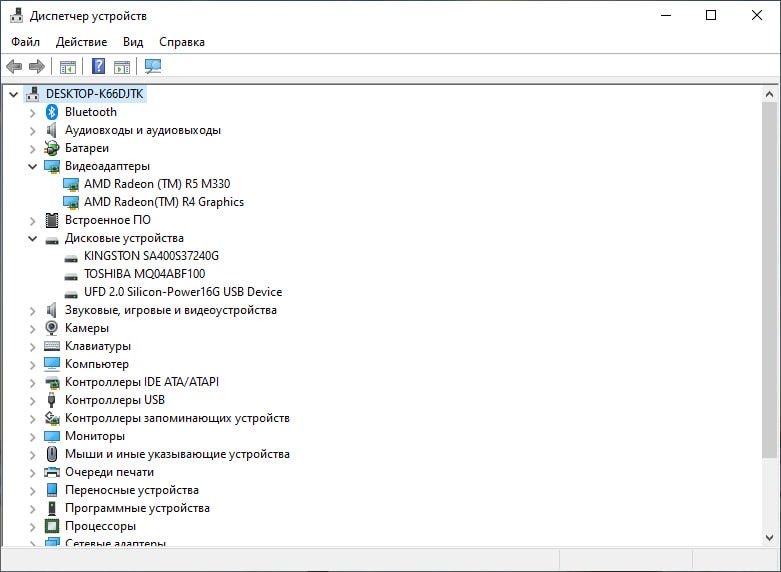Click the Процессоры chip icon
Image resolution: width=781 pixels, height=572 pixels.
52,526
